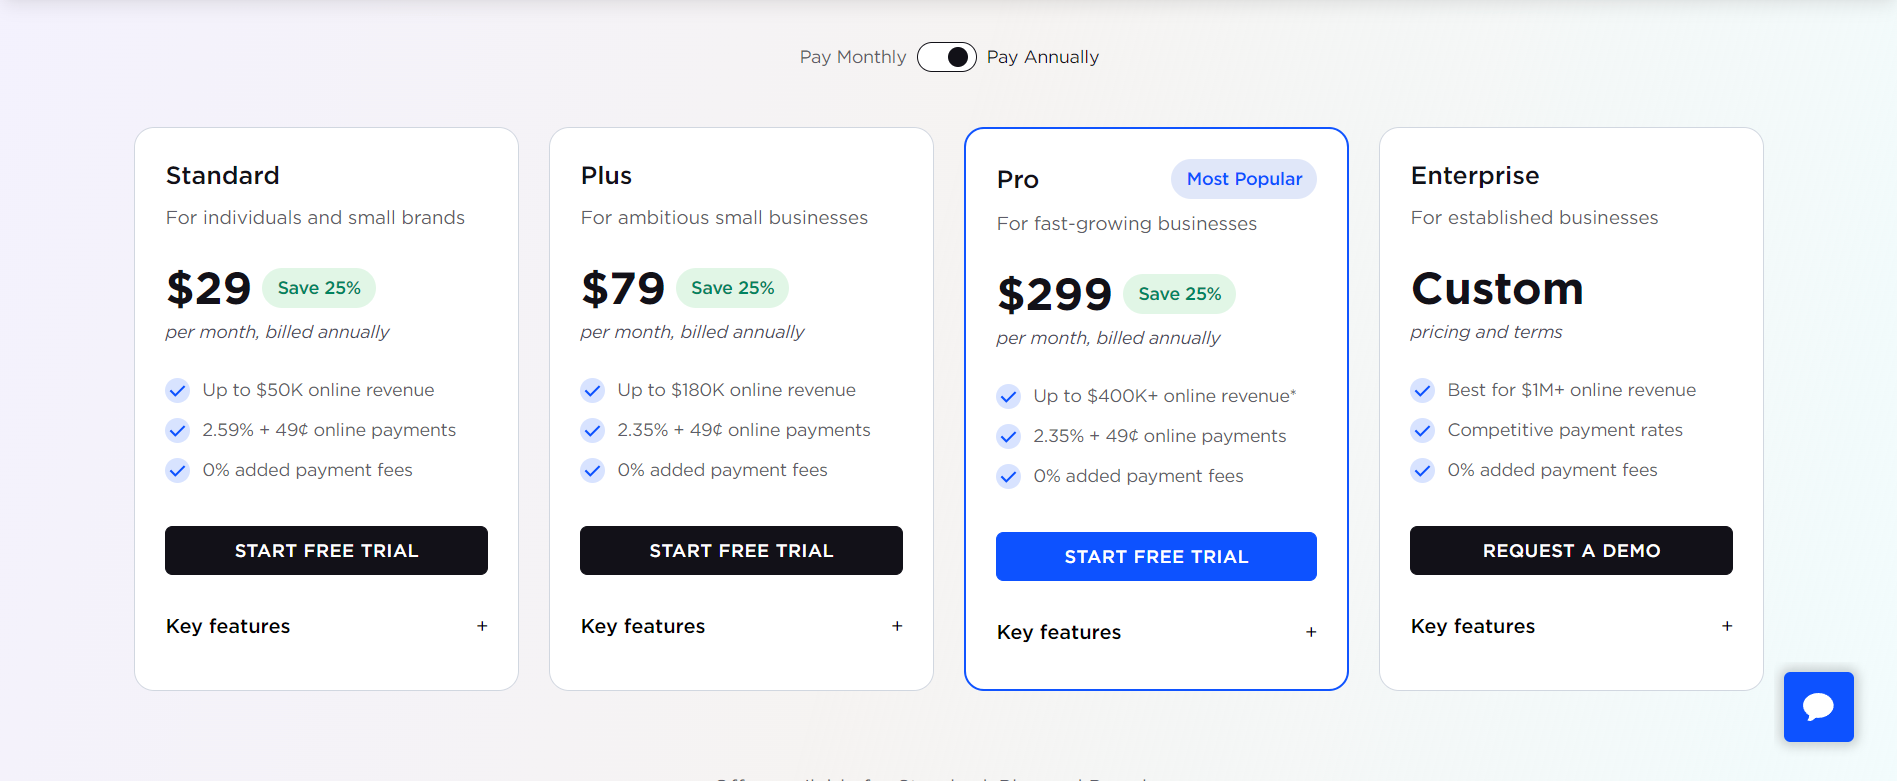The width and height of the screenshot is (1897, 781).
Task: Switch billing to Pay Monthly
Action: (x=946, y=57)
